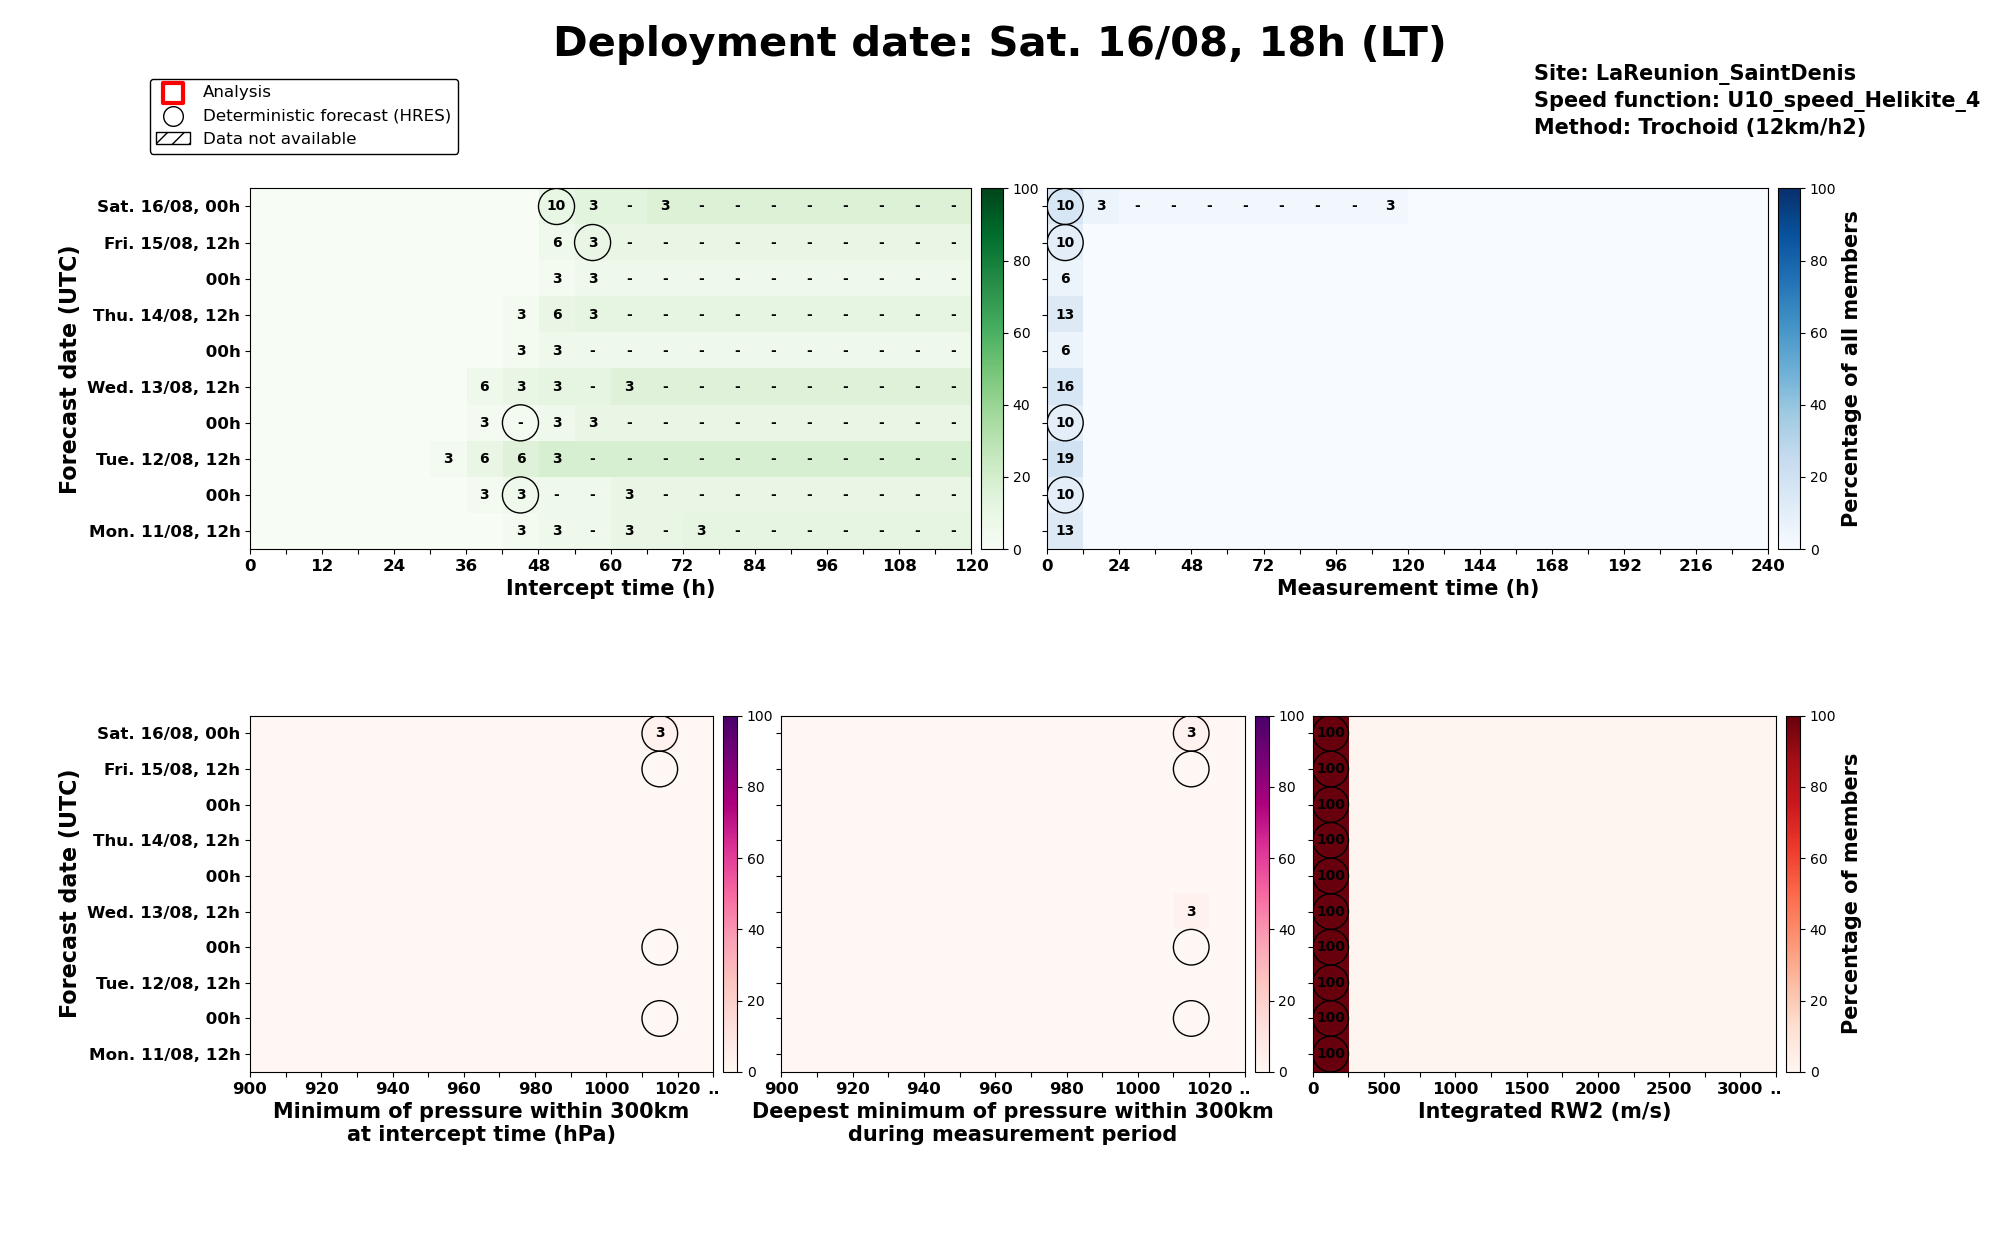This screenshot has height=1250, width=2000.
Task: Click the 19 cell in Measurement time panel
Action: point(1065,459)
